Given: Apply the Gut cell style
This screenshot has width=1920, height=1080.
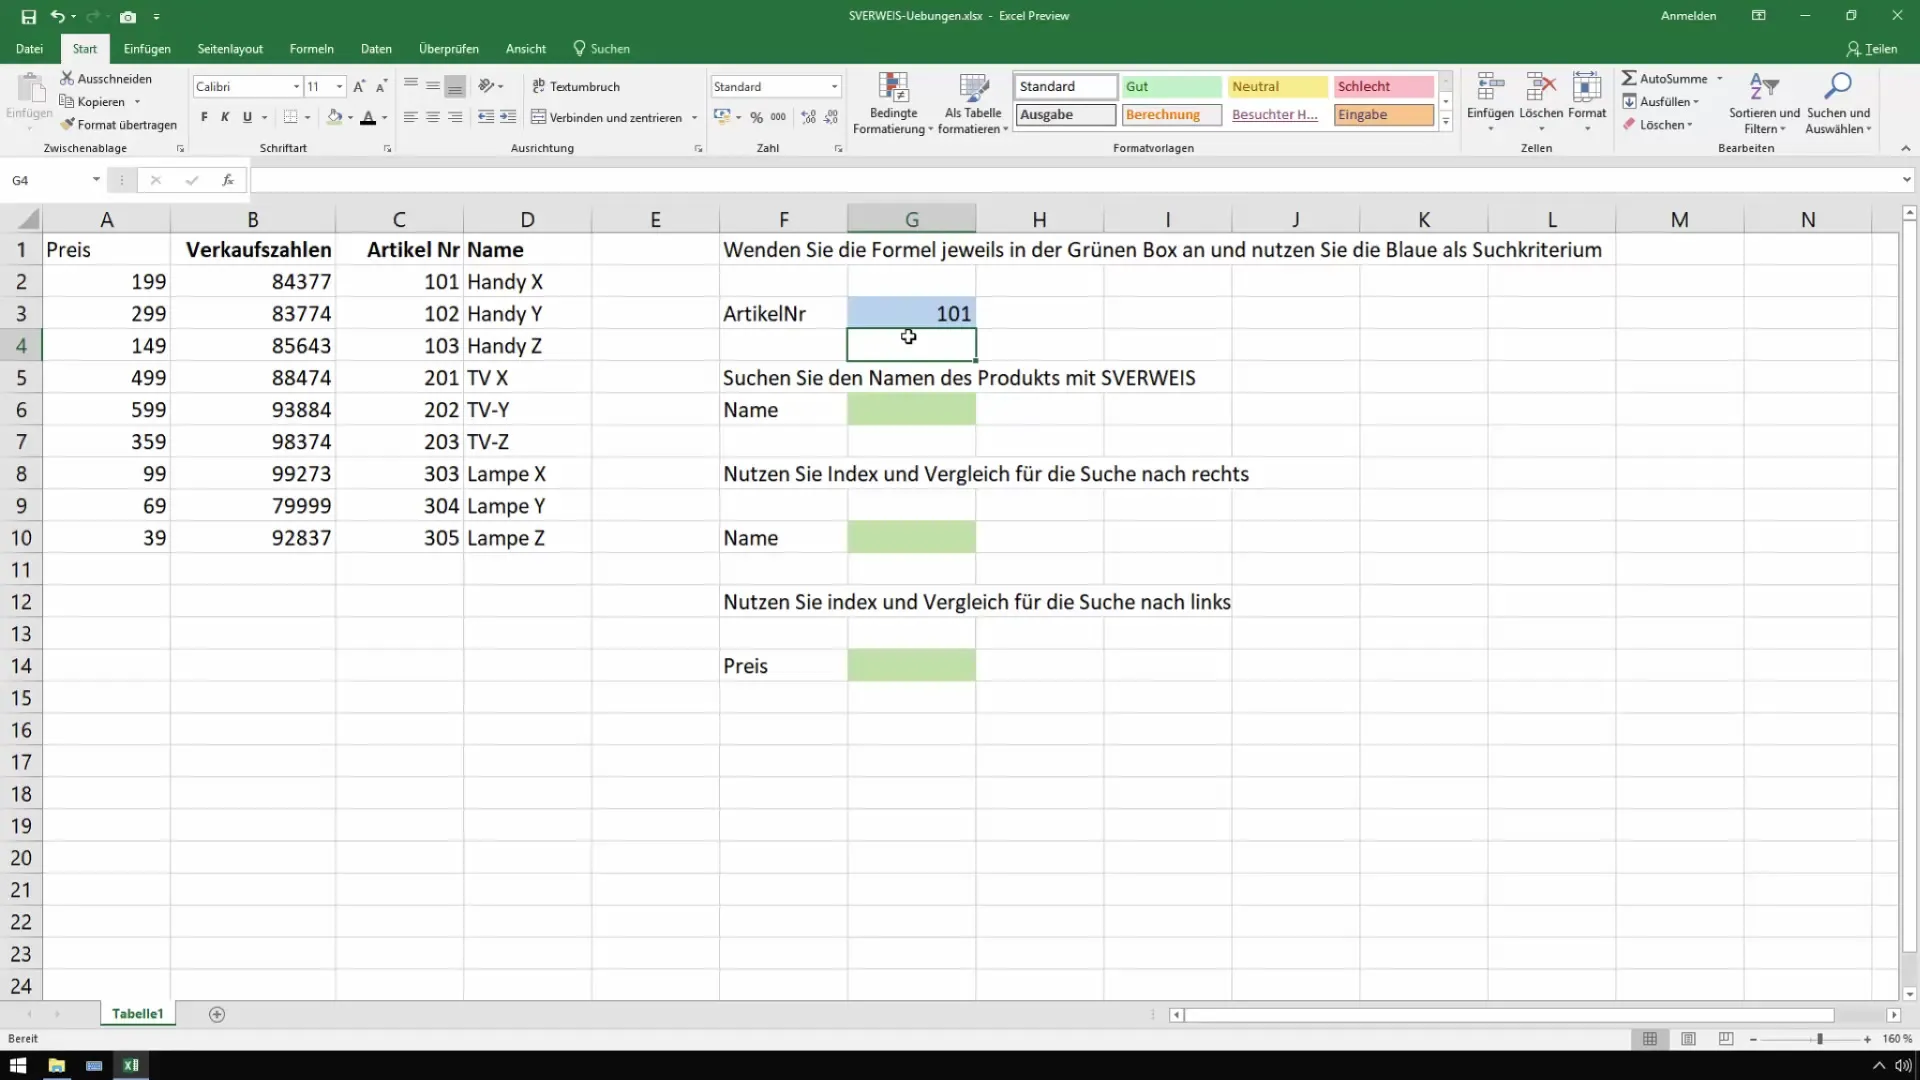Looking at the screenshot, I should [x=1171, y=87].
